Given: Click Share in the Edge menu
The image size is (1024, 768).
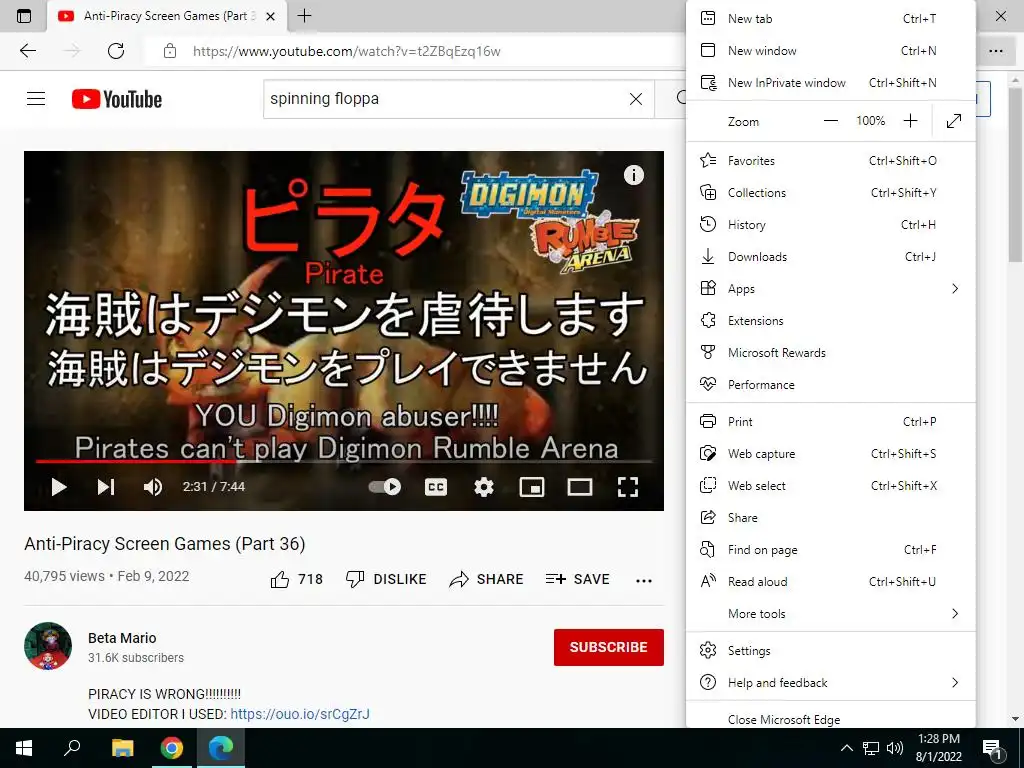Looking at the screenshot, I should tap(831, 518).
